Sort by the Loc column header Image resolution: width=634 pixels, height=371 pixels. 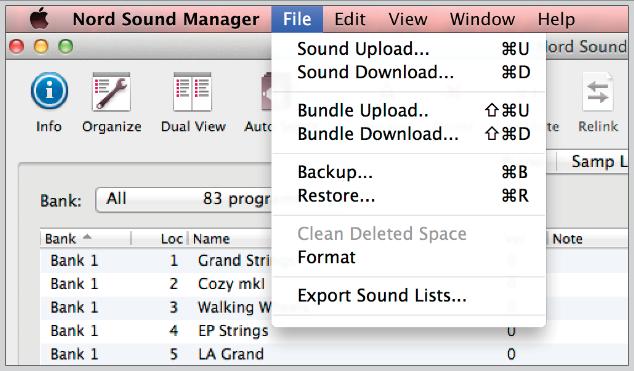(x=171, y=239)
